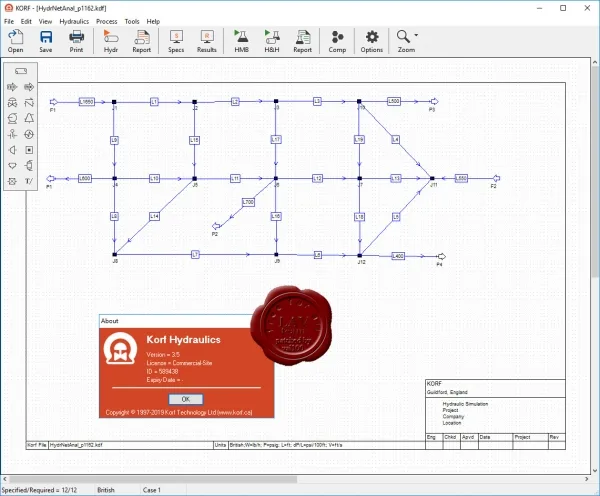The width and height of the screenshot is (600, 496).
Task: Click the horizontal scrollbar right arrow
Action: 587,479
